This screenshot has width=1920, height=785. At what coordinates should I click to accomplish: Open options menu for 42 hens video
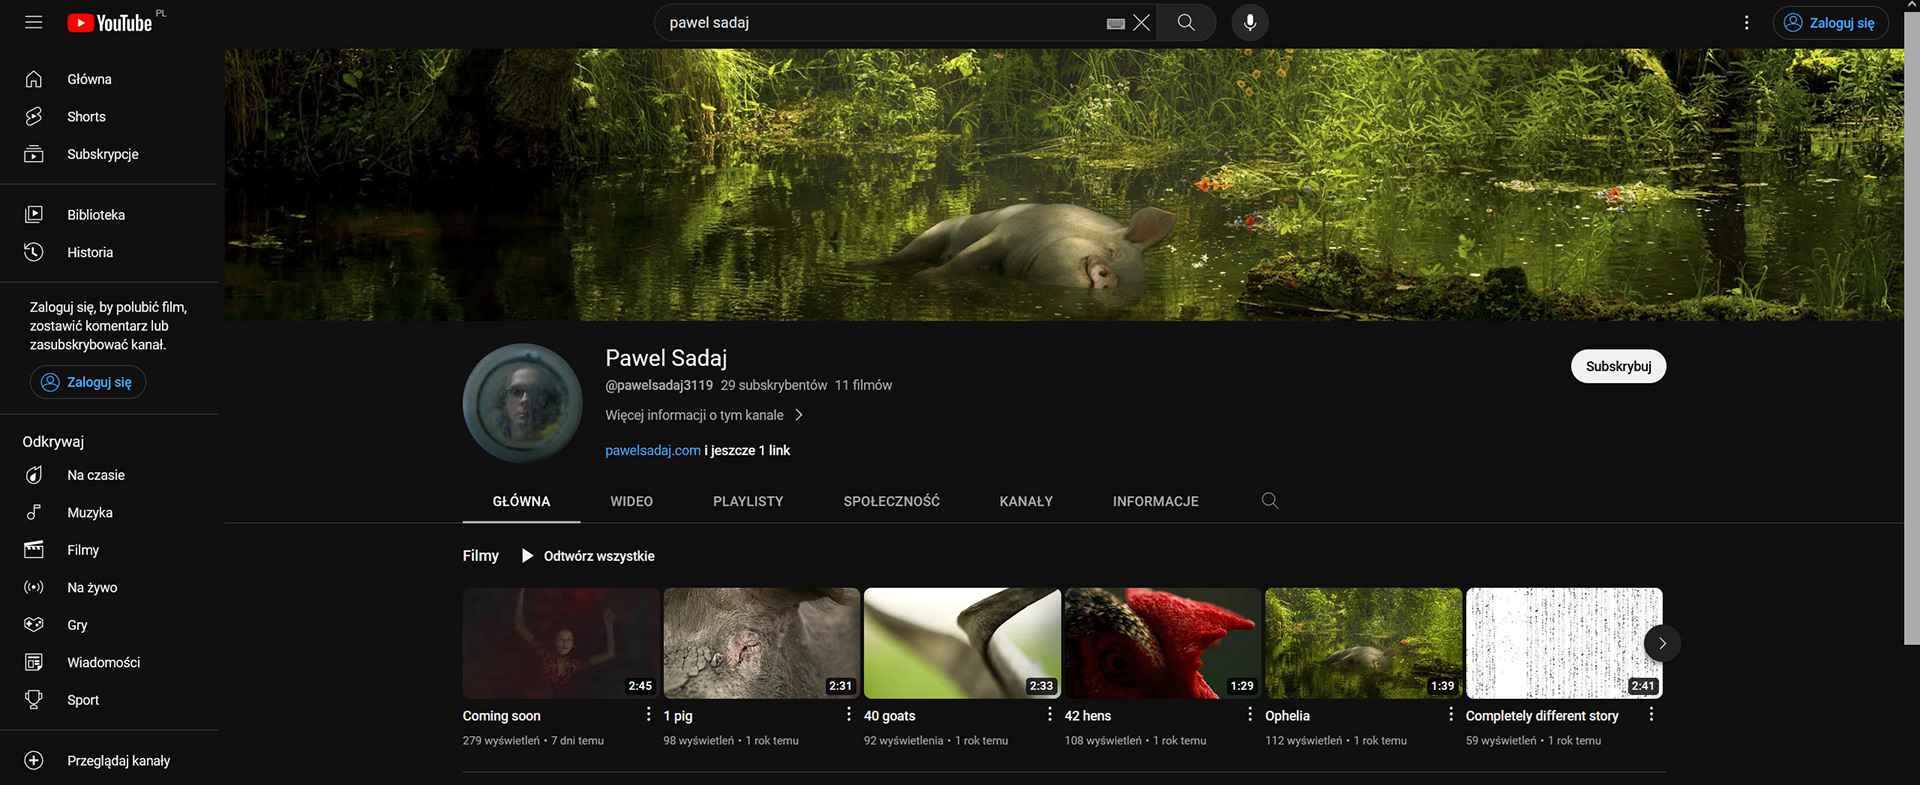point(1250,714)
